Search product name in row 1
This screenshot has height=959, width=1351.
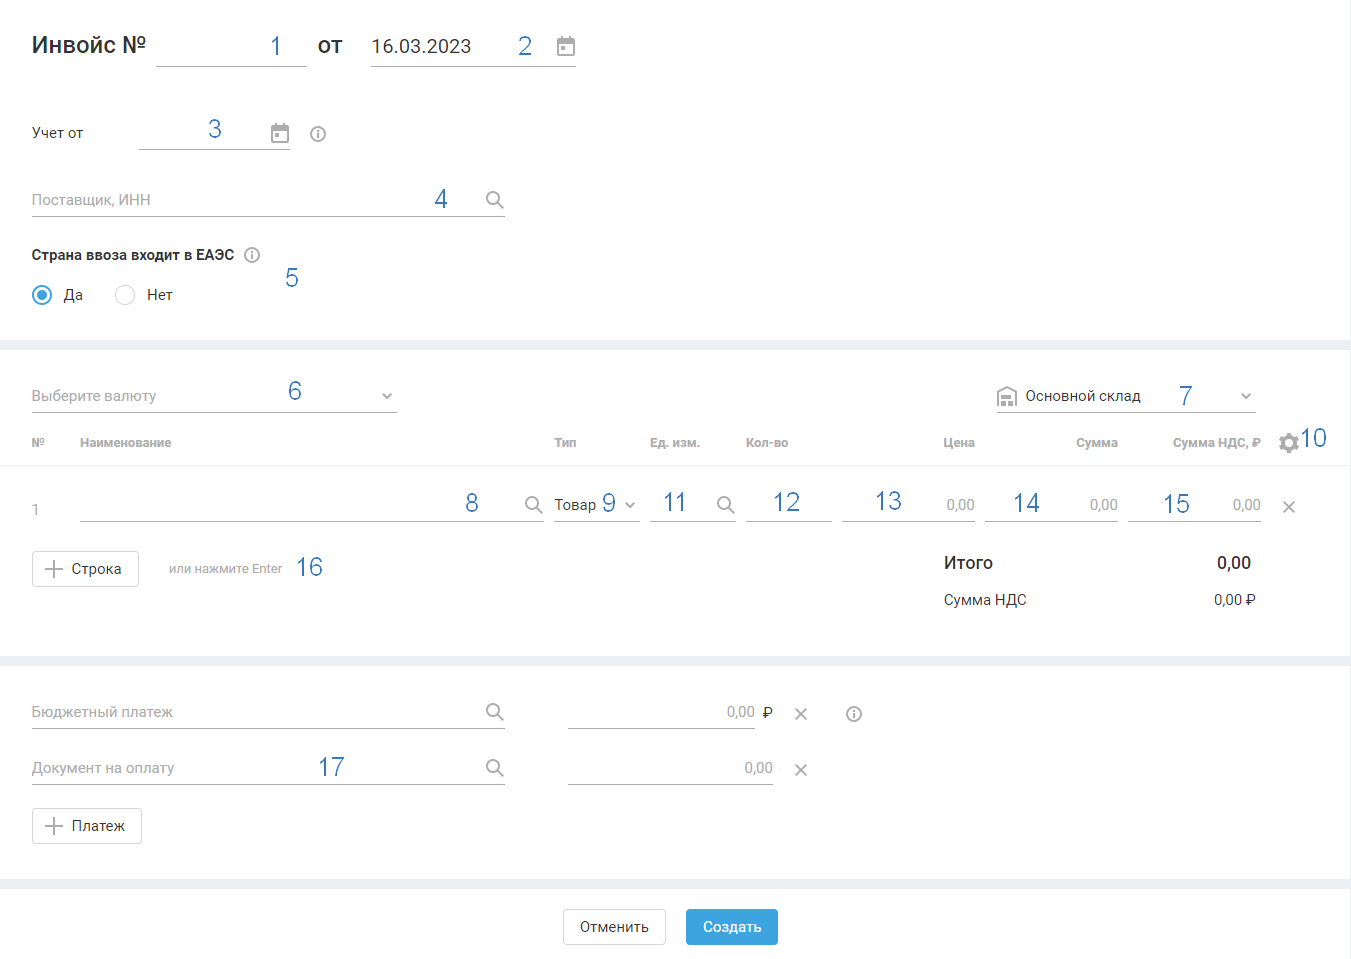click(x=534, y=505)
